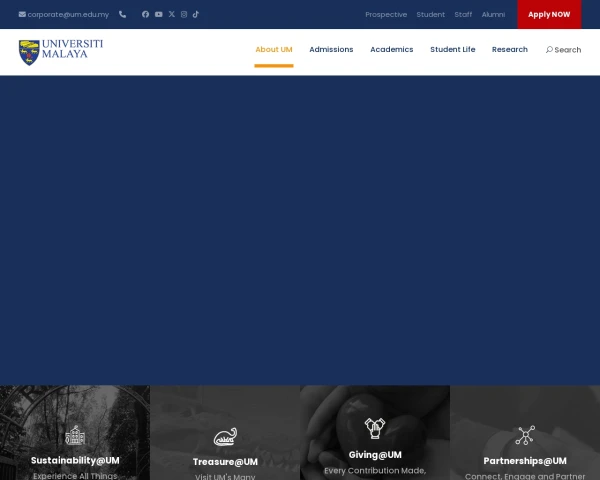
Task: Click the Search magnifier icon
Action: (549, 49)
